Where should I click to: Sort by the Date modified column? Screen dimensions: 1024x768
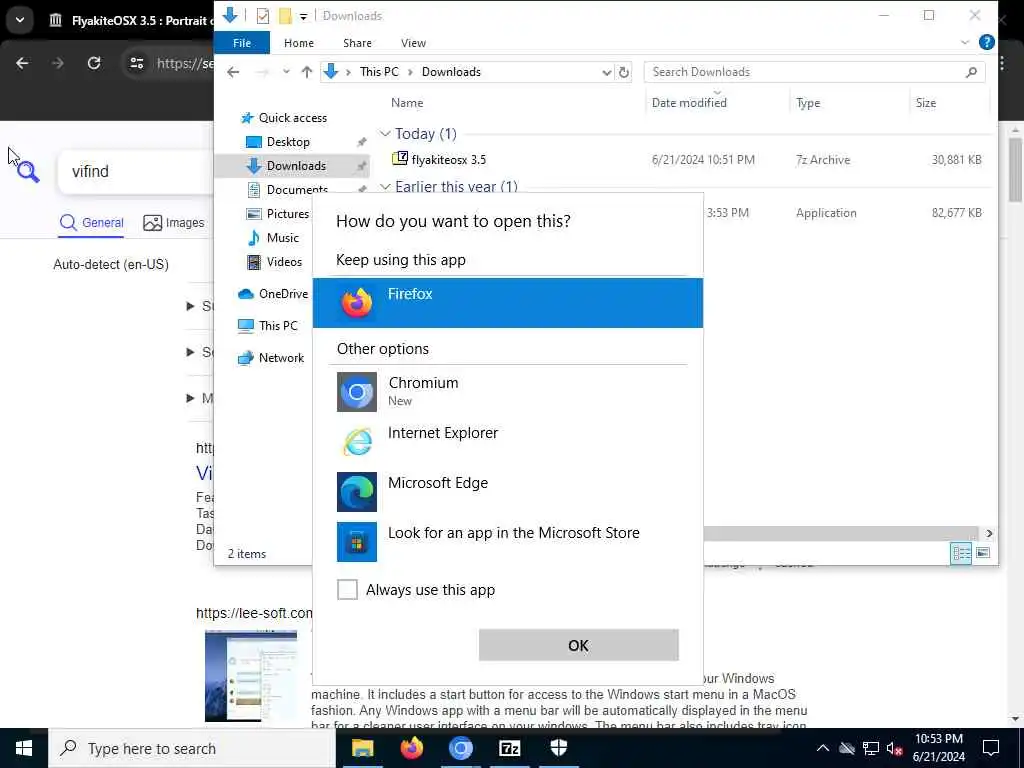pos(689,103)
